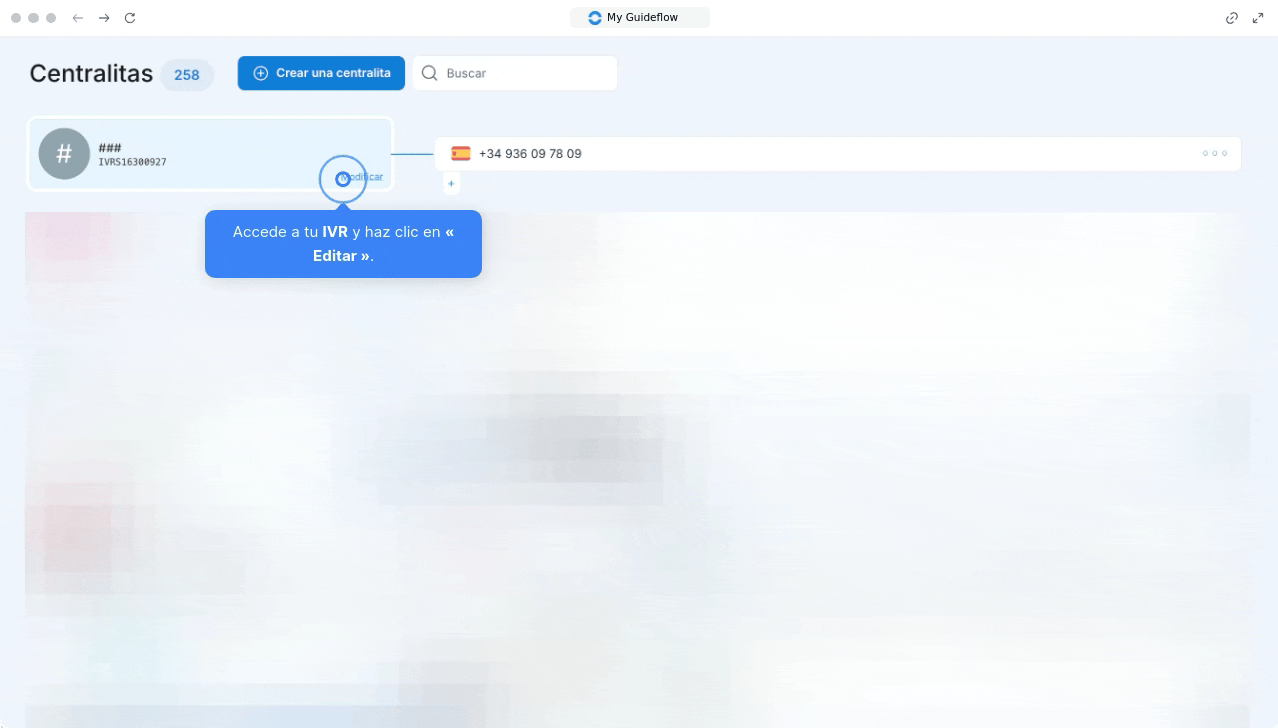The height and width of the screenshot is (728, 1278).
Task: Select the My Guideflow tab
Action: coord(640,18)
